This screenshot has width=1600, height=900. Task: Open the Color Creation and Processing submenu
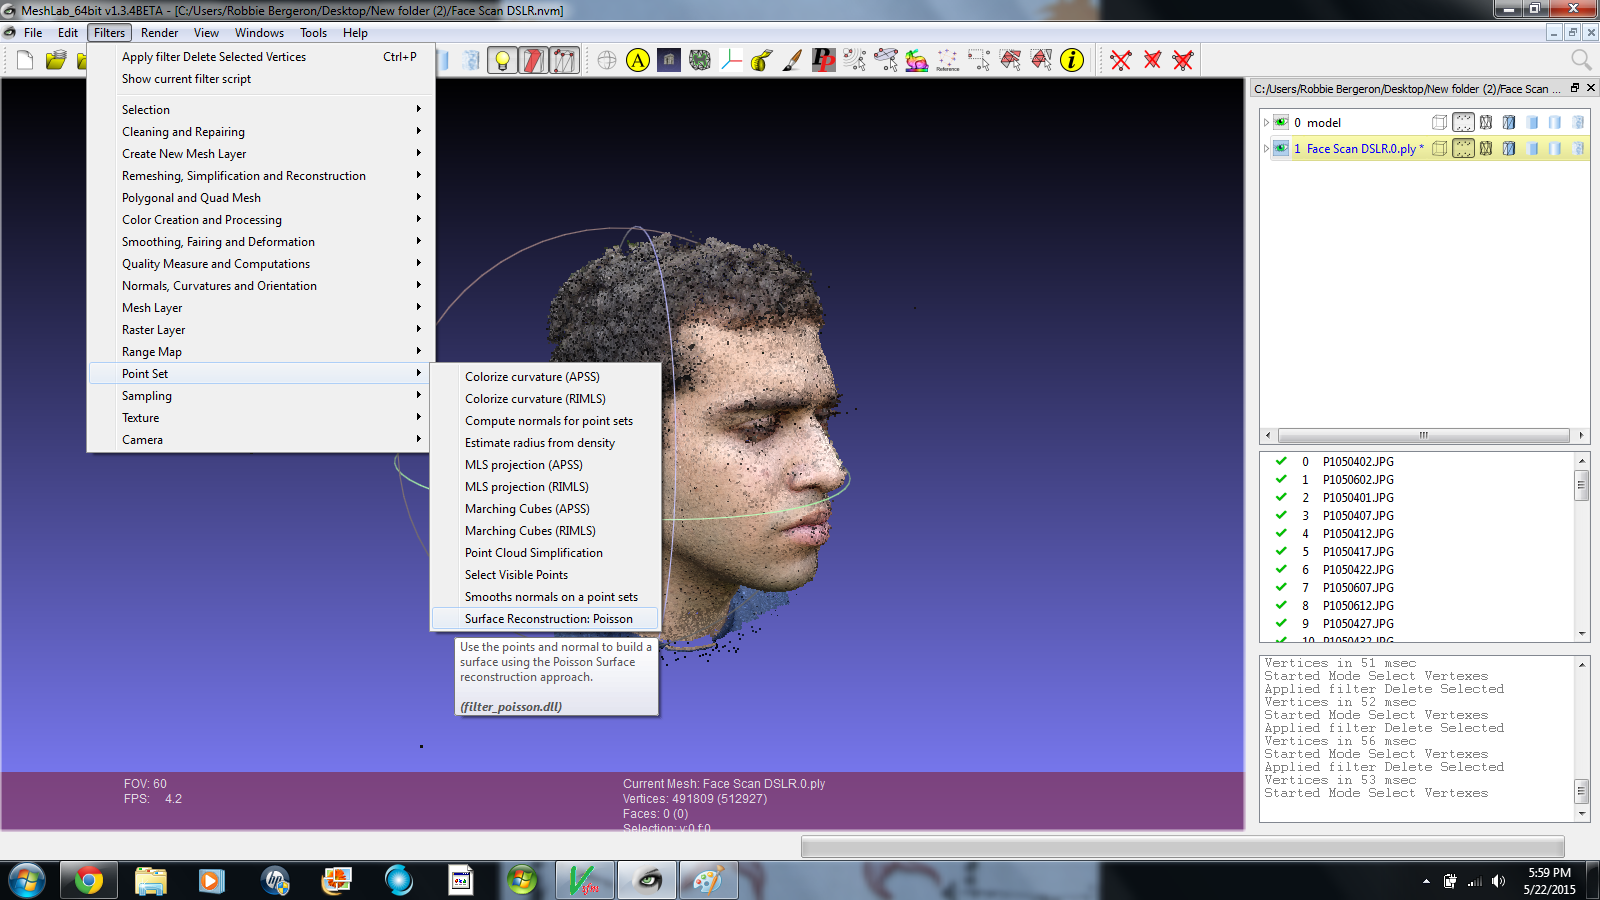[260, 219]
